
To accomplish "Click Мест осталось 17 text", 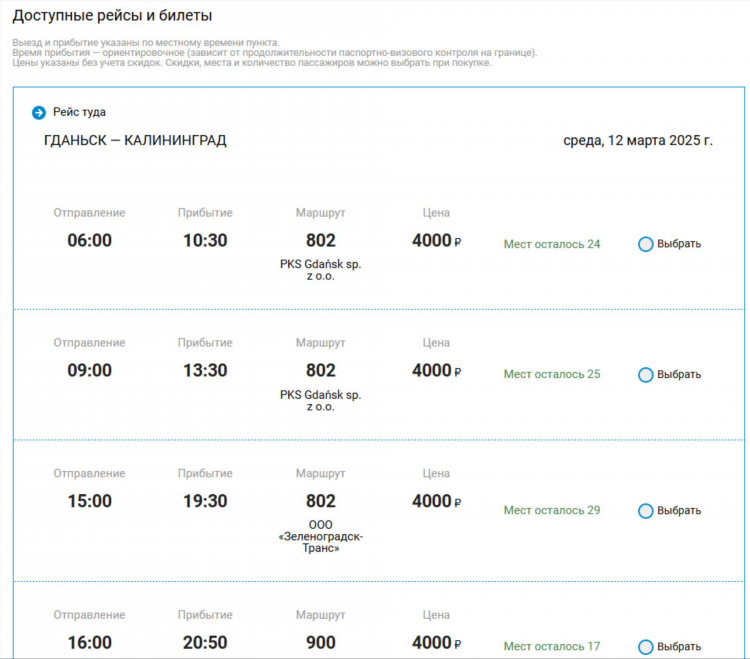I will click(x=551, y=647).
